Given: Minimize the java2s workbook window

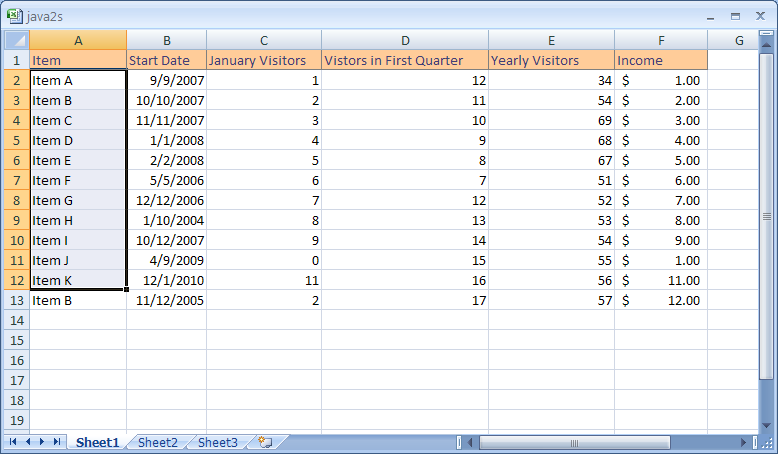Looking at the screenshot, I should click(x=711, y=17).
